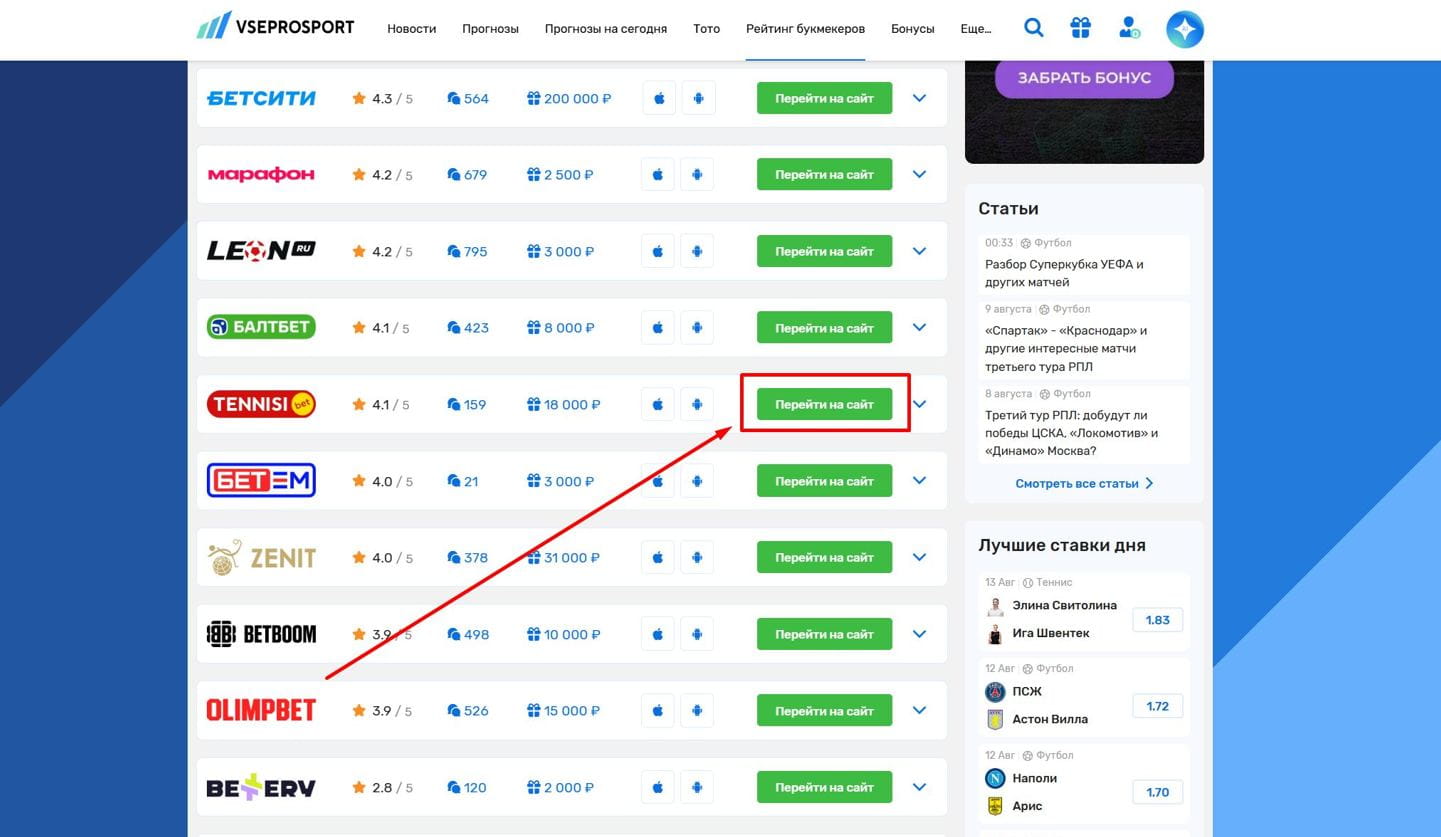
Task: Click the Бетем bookmaker logo
Action: (261, 481)
